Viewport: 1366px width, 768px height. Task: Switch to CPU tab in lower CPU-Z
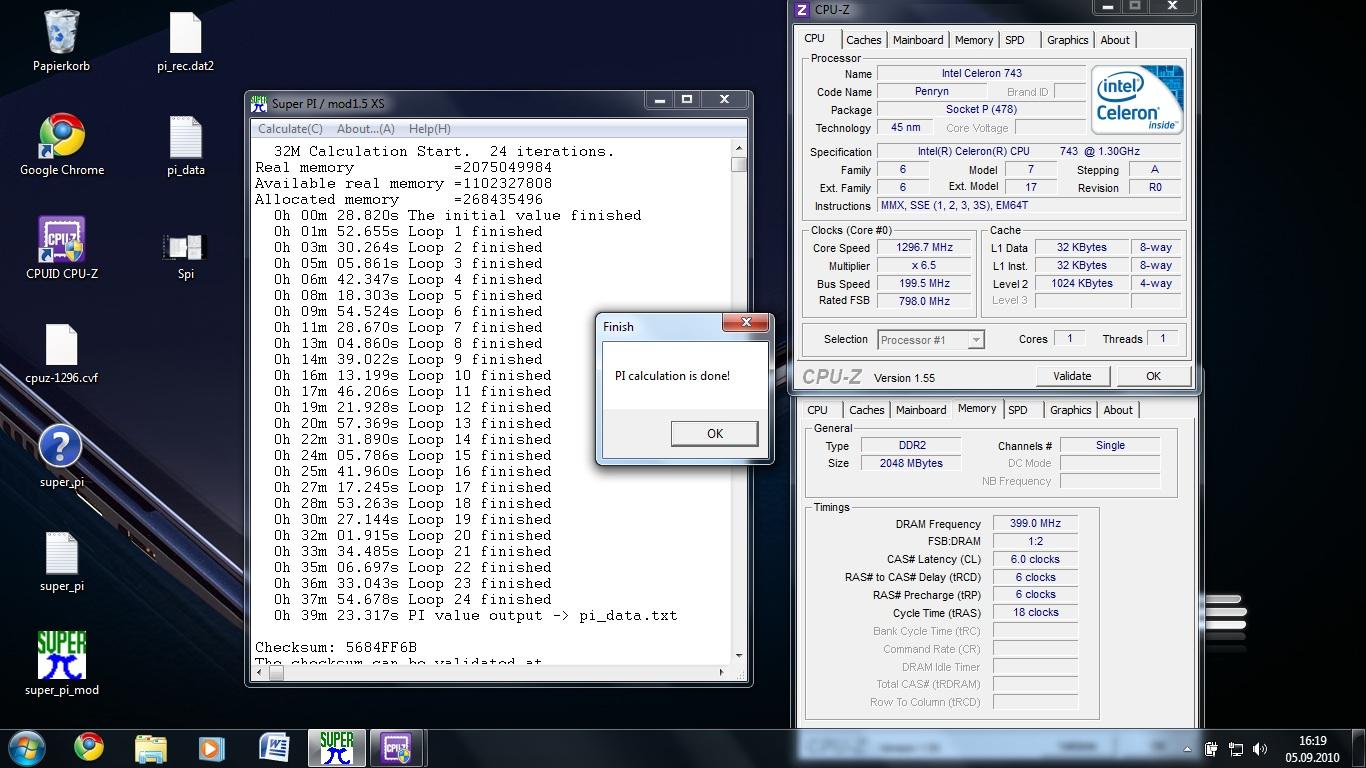818,410
